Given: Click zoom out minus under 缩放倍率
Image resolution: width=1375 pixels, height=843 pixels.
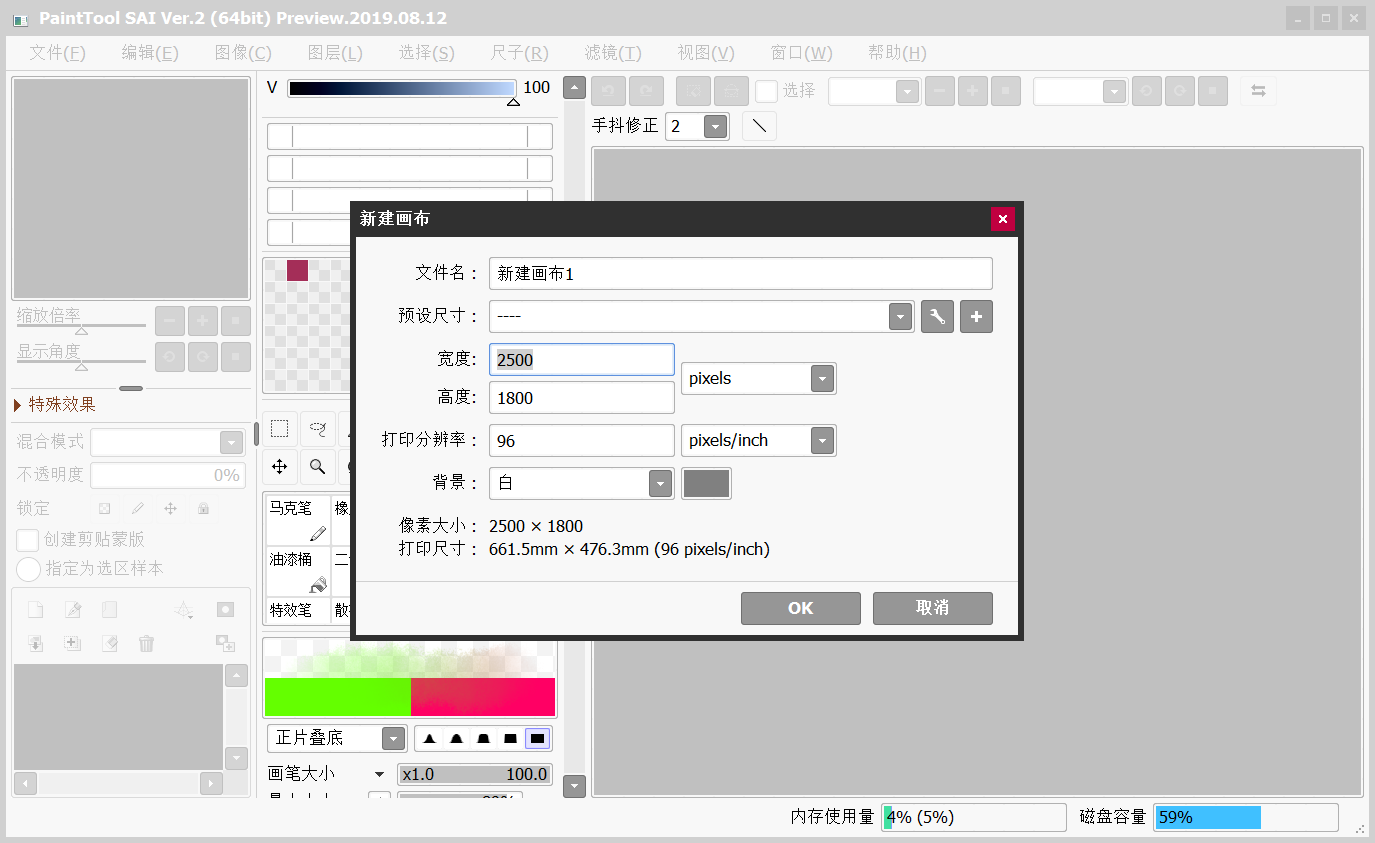Looking at the screenshot, I should [x=170, y=321].
